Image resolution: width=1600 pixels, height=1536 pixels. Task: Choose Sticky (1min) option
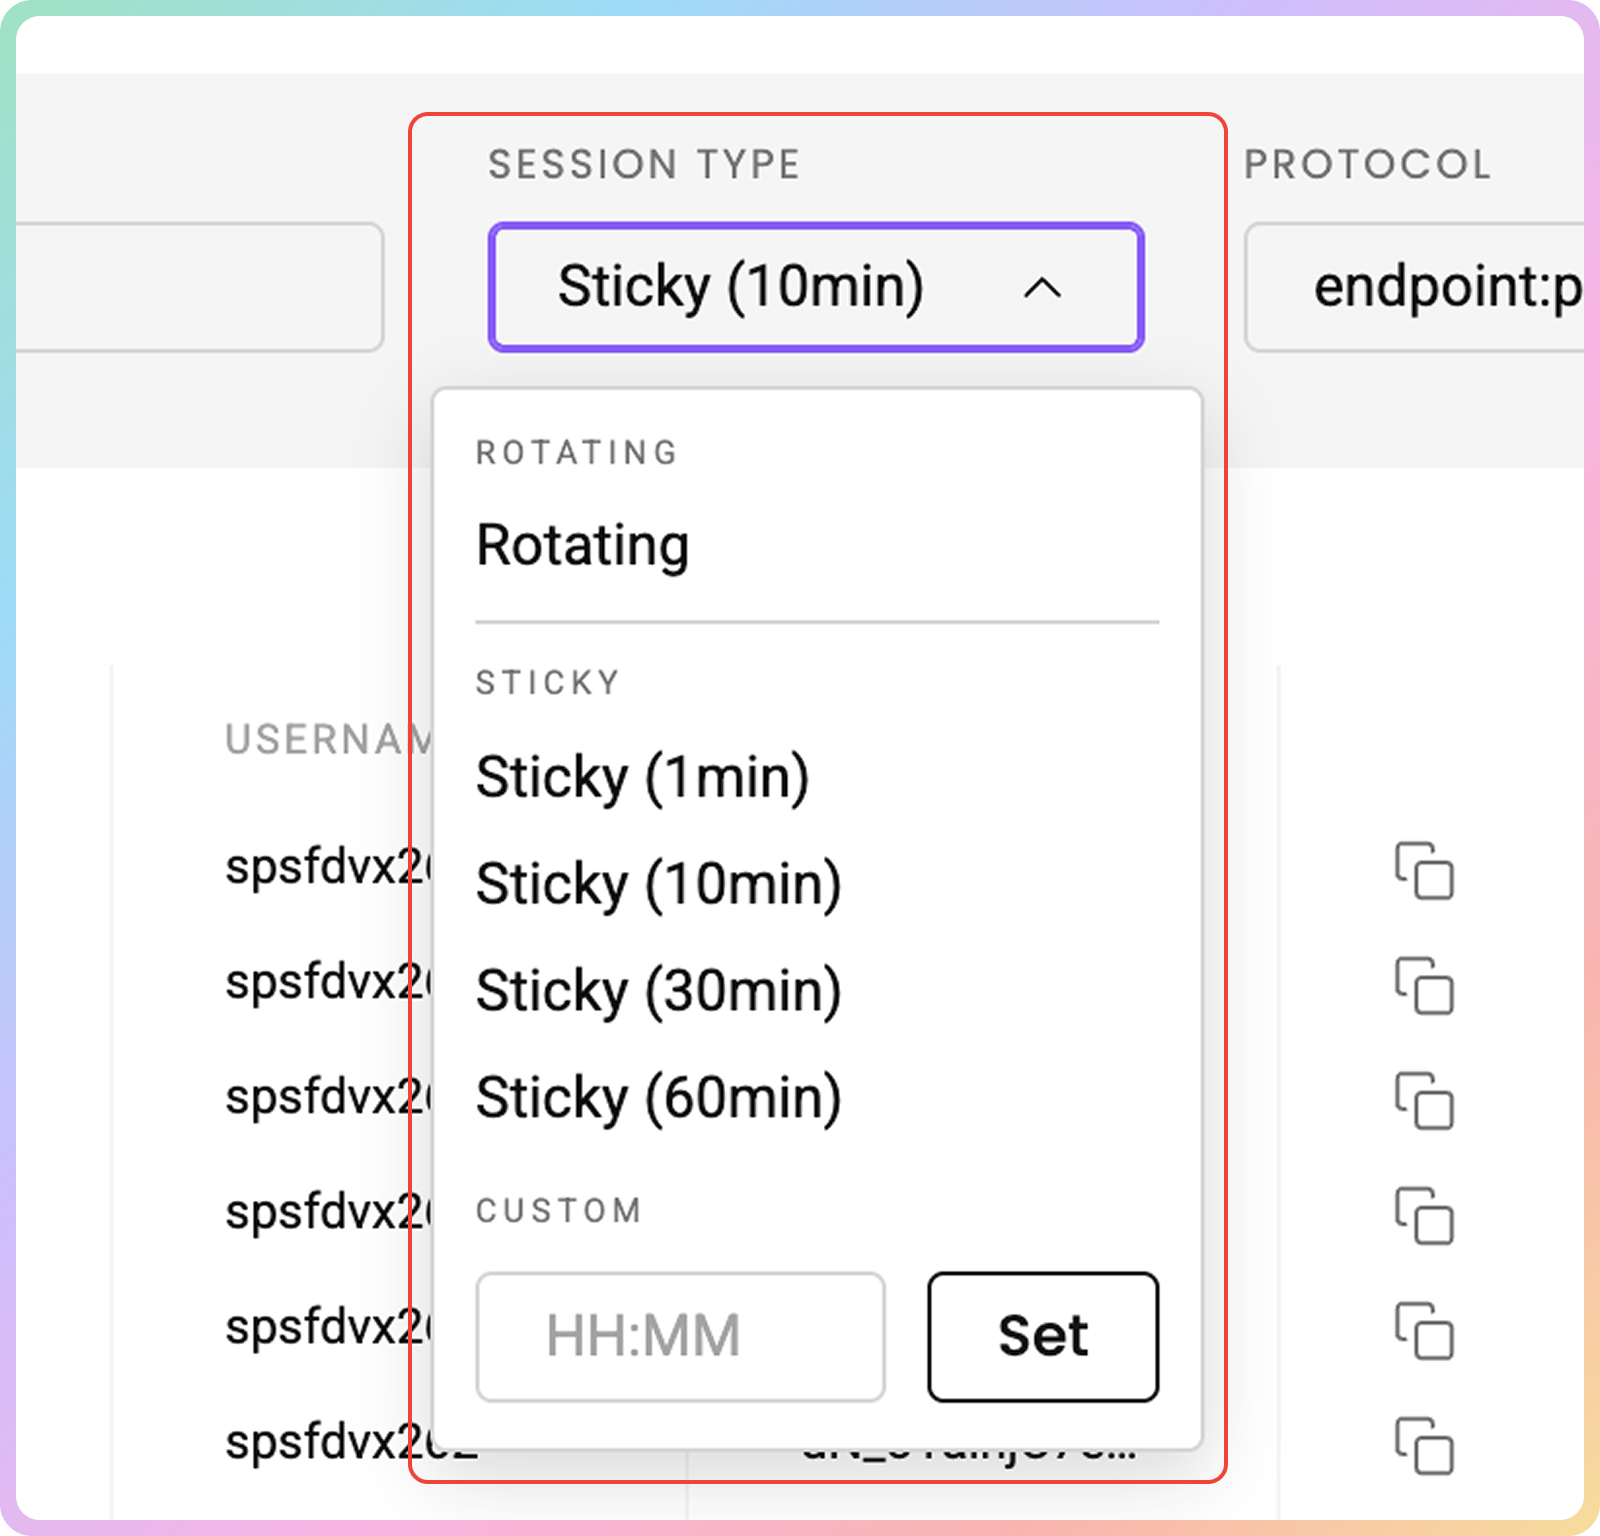click(642, 778)
